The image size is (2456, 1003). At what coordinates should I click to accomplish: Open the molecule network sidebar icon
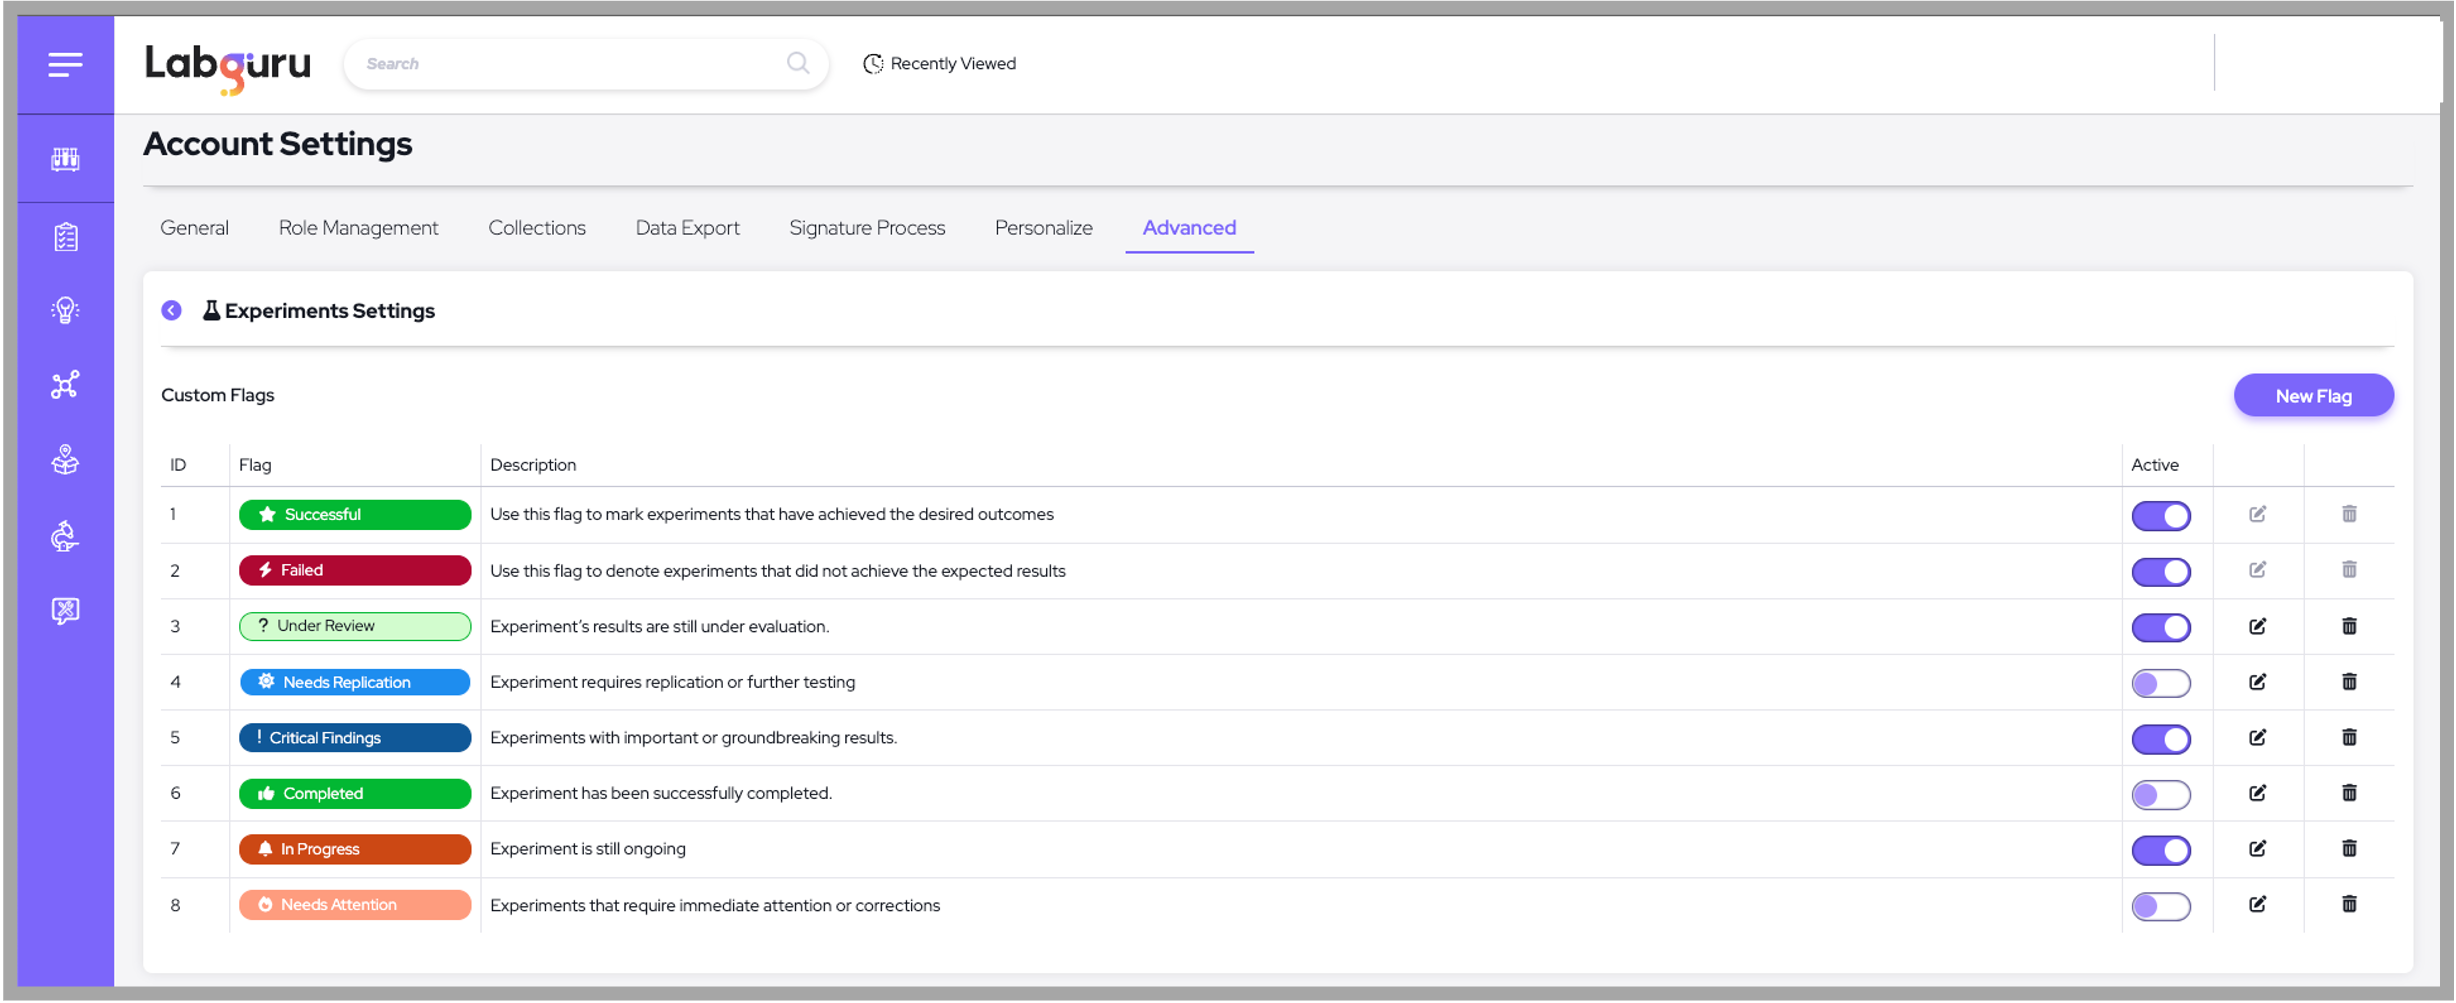click(x=65, y=385)
